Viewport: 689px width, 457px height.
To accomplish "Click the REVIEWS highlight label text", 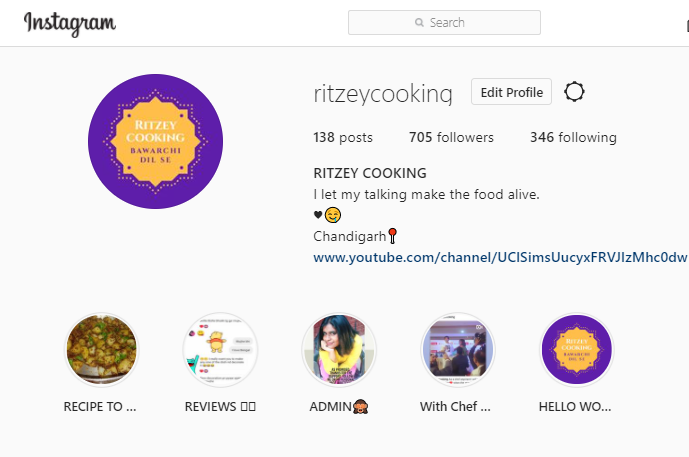I will tap(220, 407).
